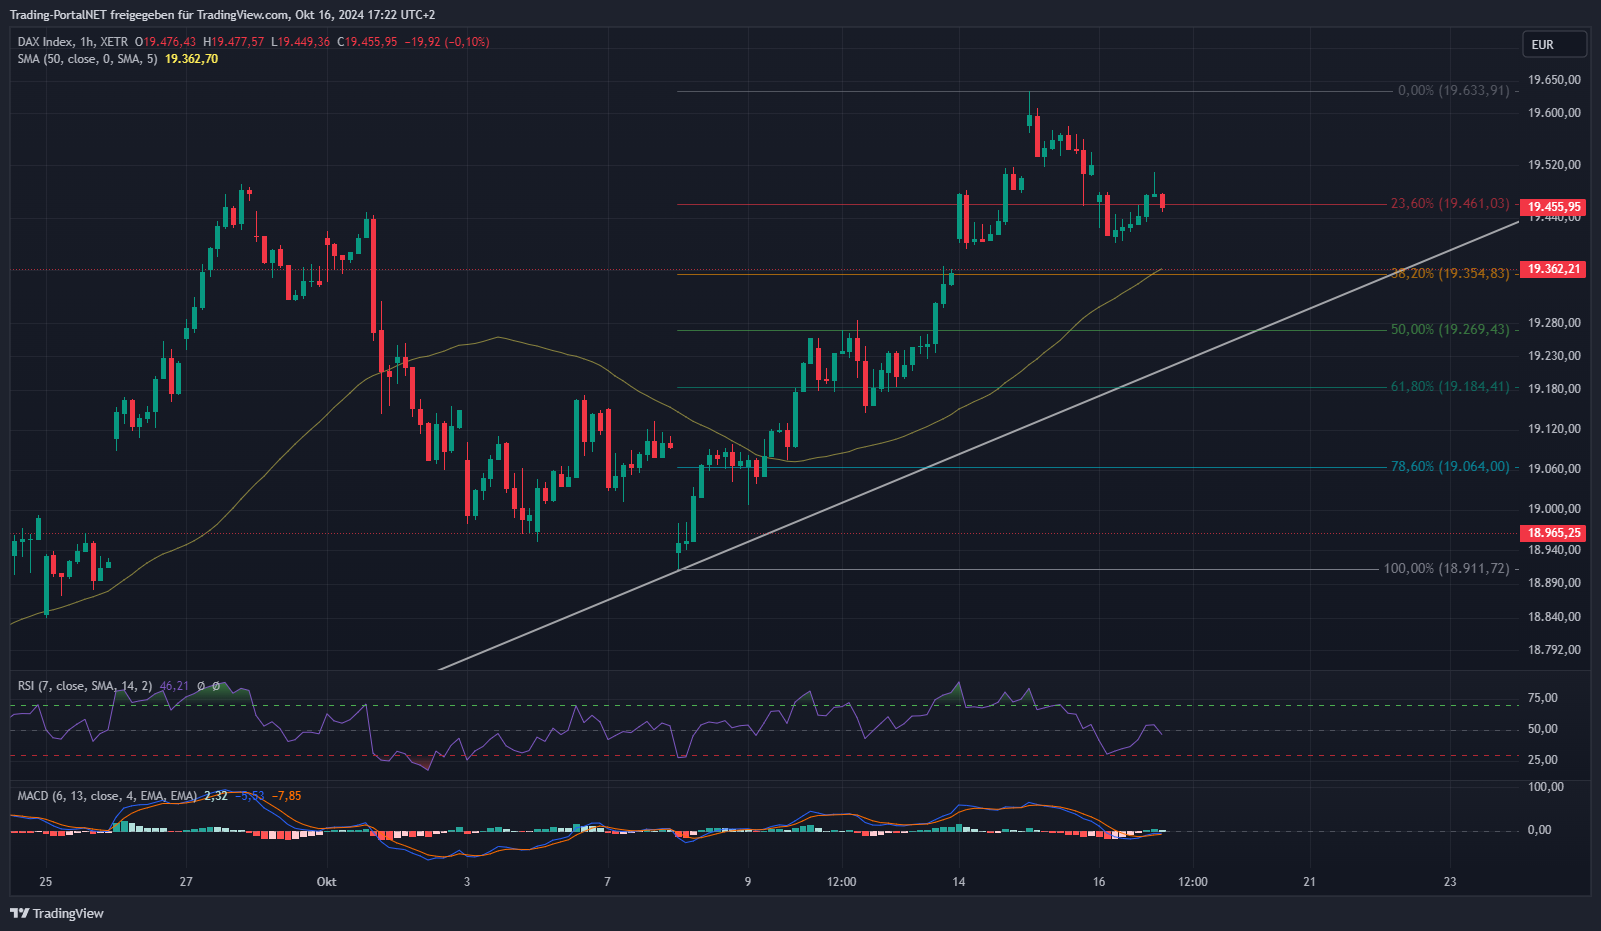Click price axis label 19.520,00
Image resolution: width=1601 pixels, height=931 pixels.
coord(1554,165)
